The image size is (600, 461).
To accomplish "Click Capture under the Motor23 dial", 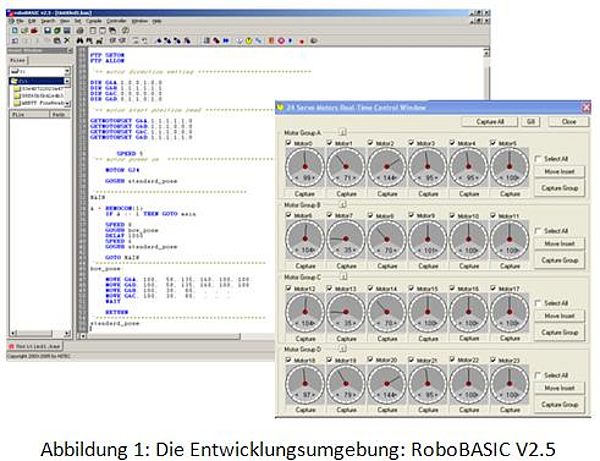I will pos(510,410).
